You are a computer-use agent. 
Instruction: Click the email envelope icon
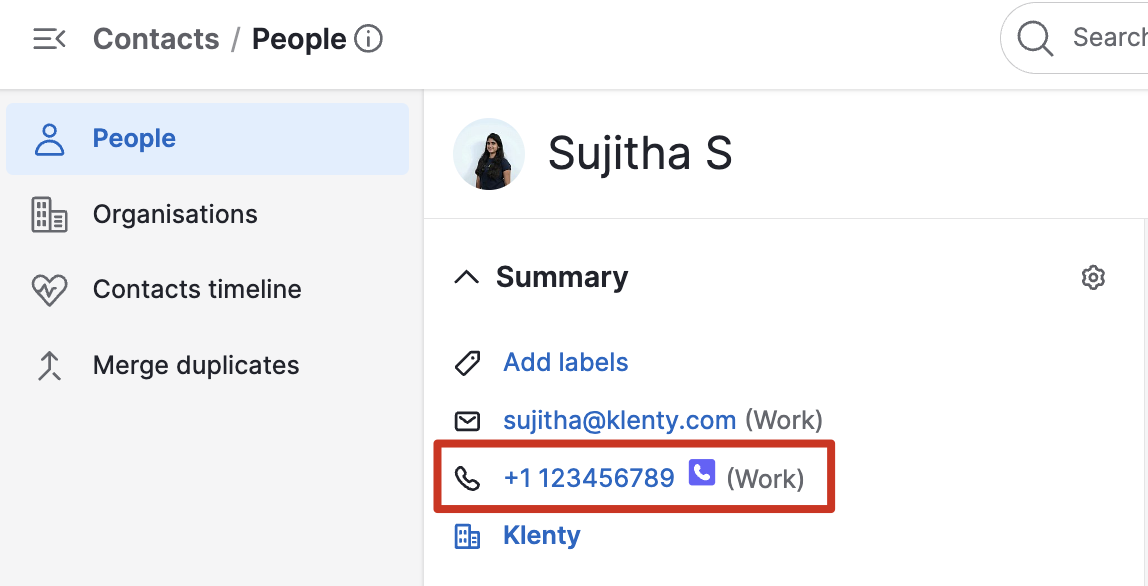coord(467,421)
